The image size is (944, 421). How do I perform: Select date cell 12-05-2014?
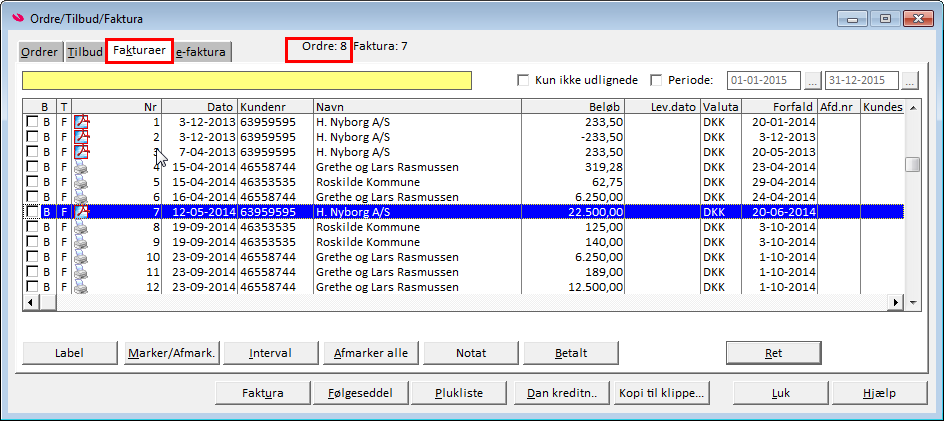[x=200, y=212]
